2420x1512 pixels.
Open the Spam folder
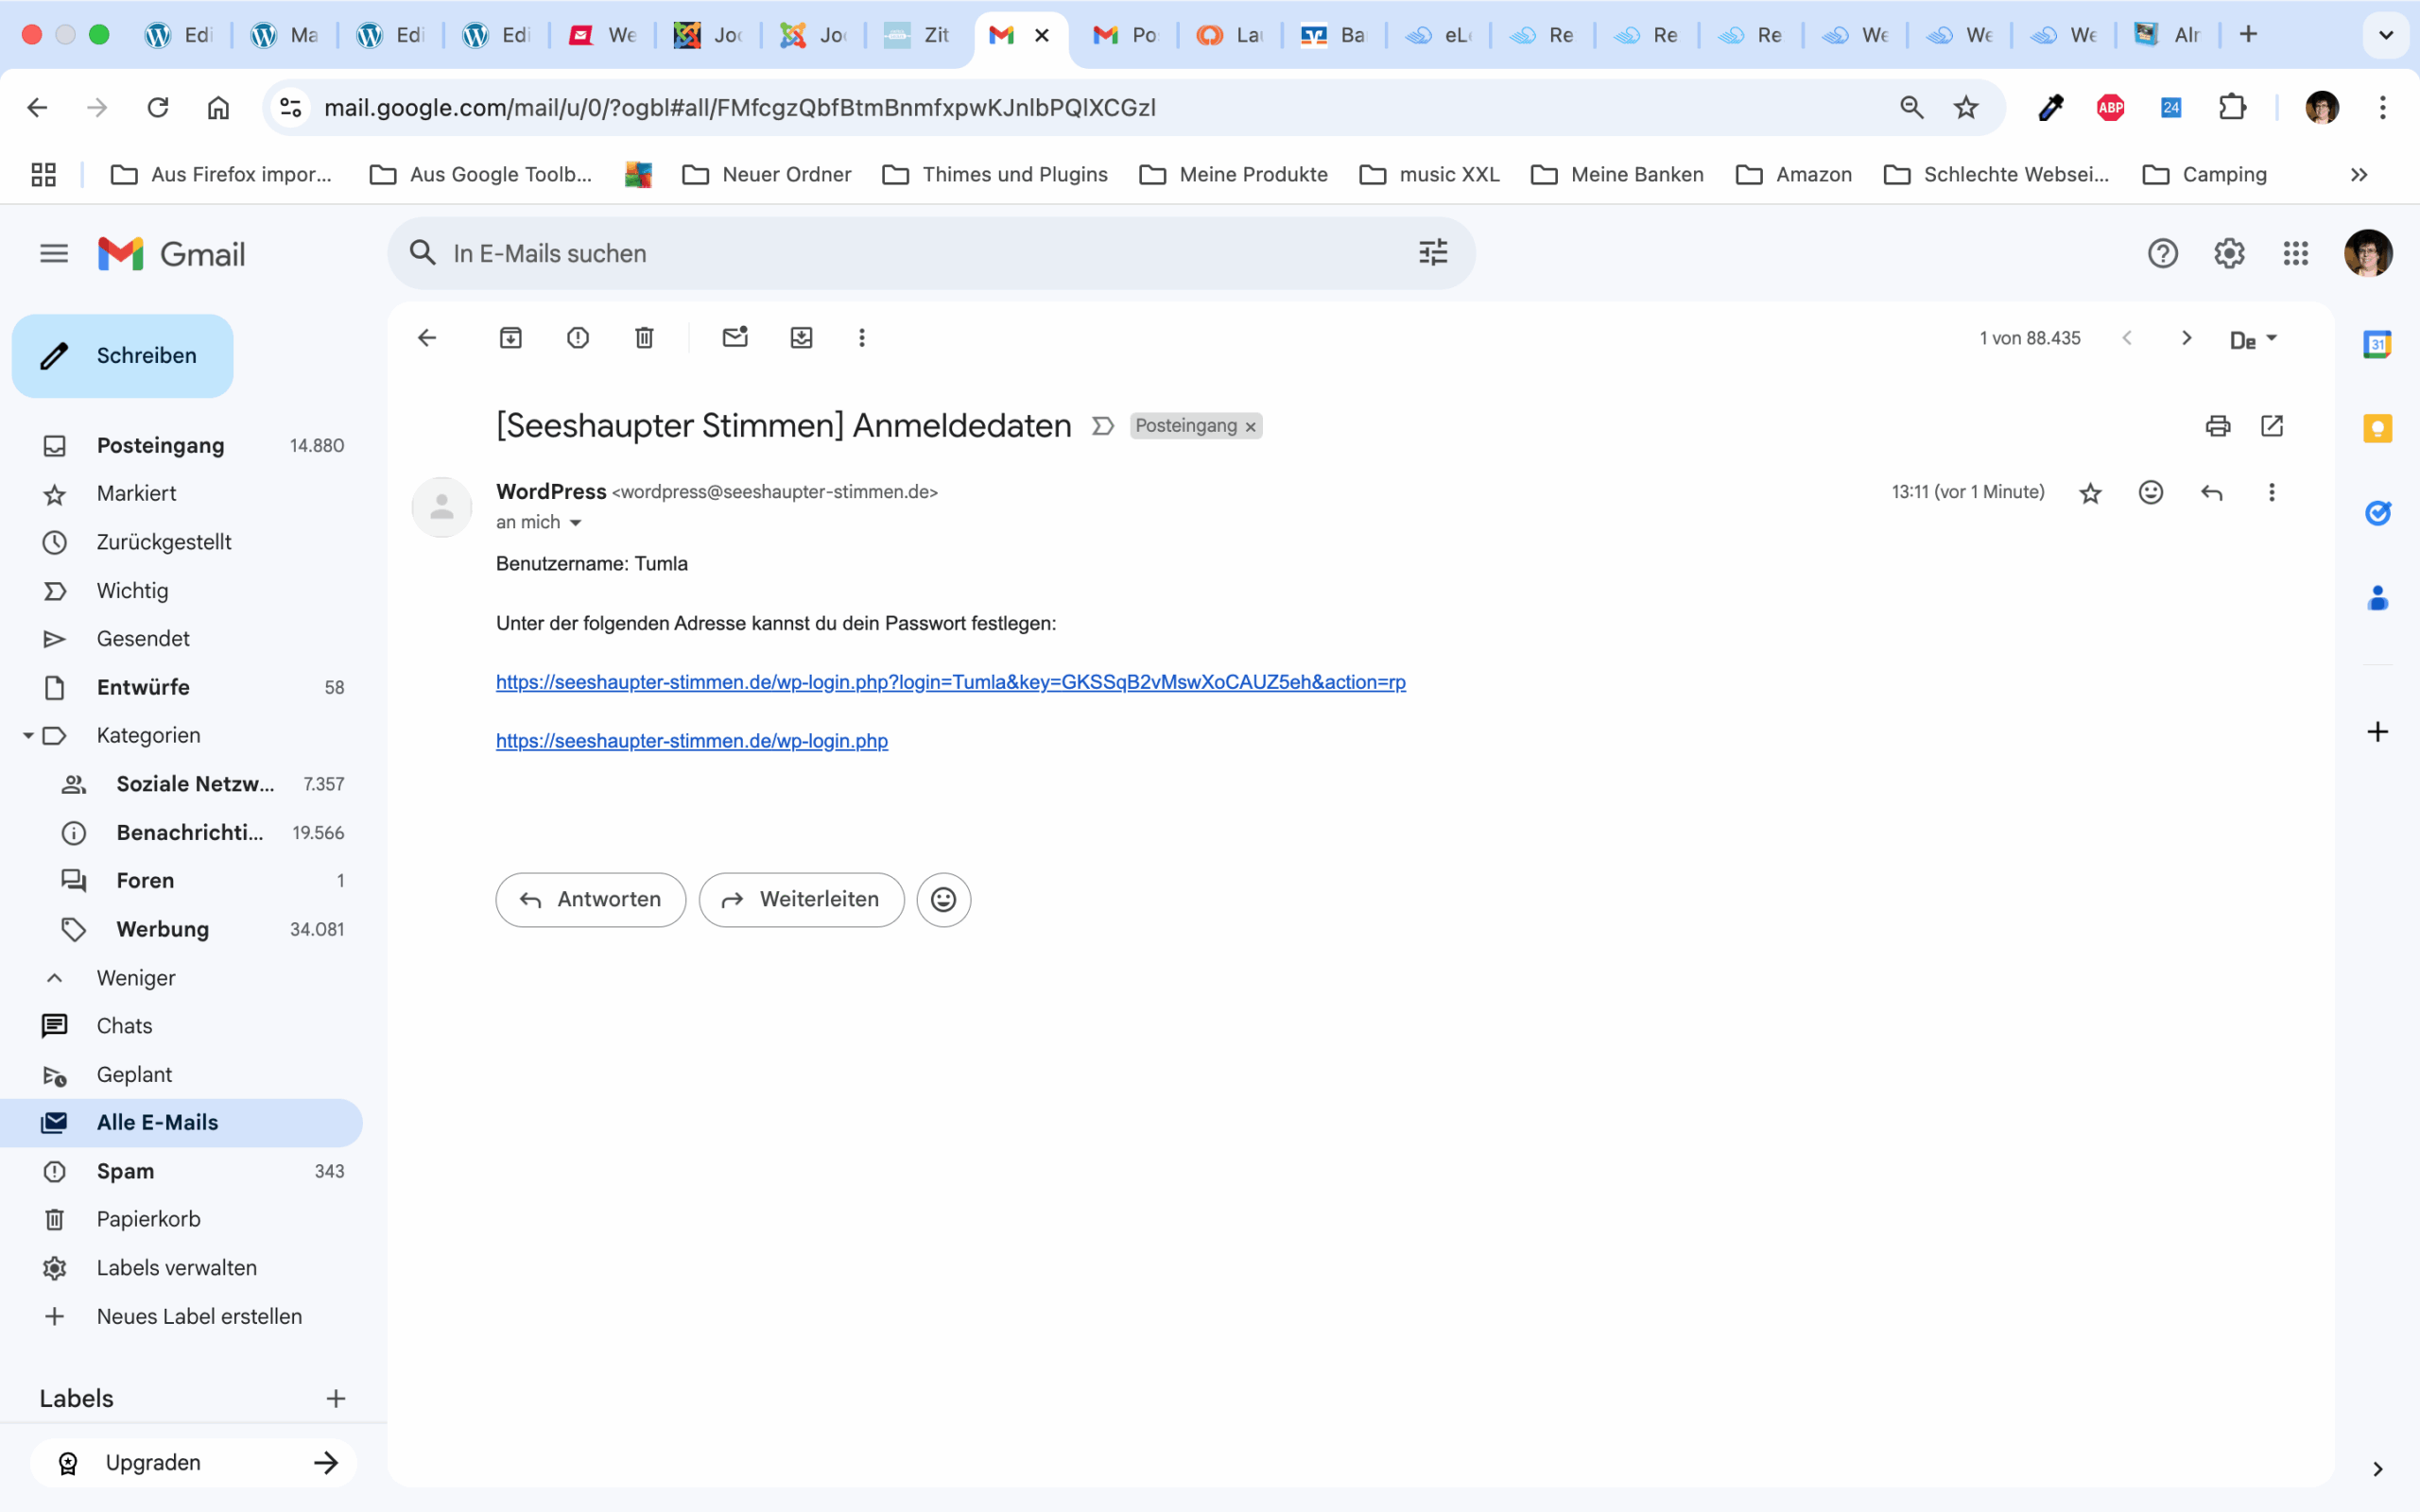pos(181,1171)
